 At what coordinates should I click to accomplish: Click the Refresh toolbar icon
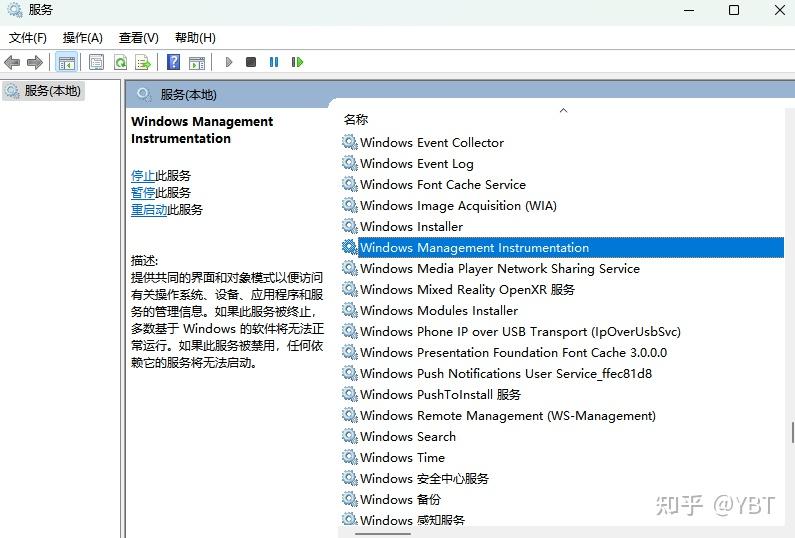pyautogui.click(x=120, y=62)
